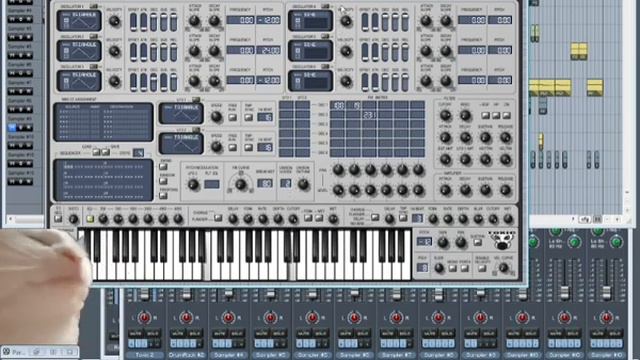Toggle the lit yellow EQ on button
Viewport: 640px width, 360px height.
pos(90,219)
